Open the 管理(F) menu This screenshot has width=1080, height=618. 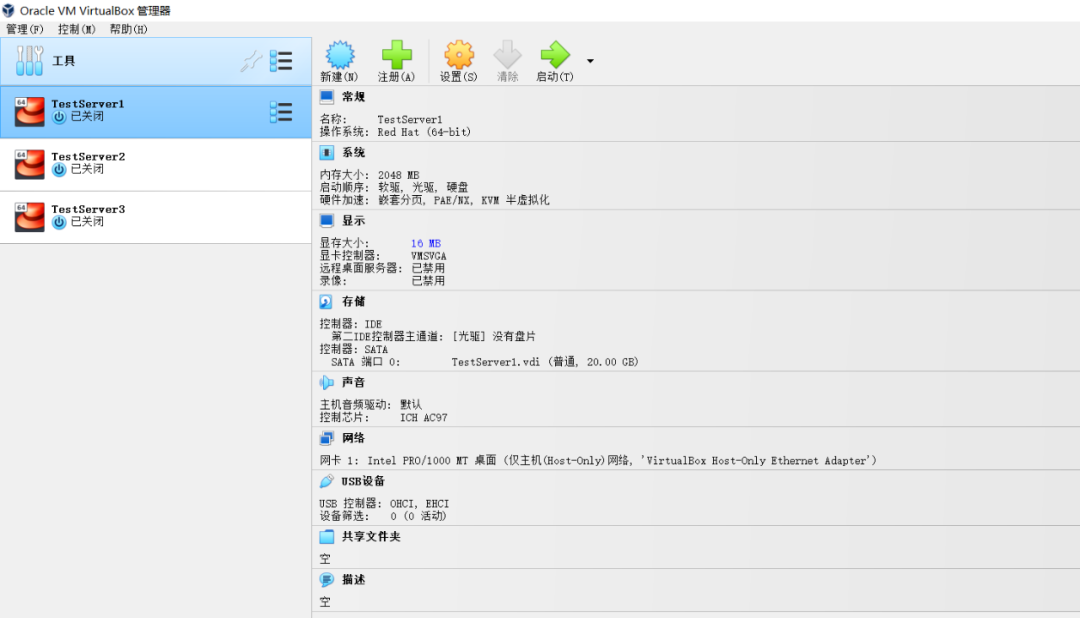[25, 29]
